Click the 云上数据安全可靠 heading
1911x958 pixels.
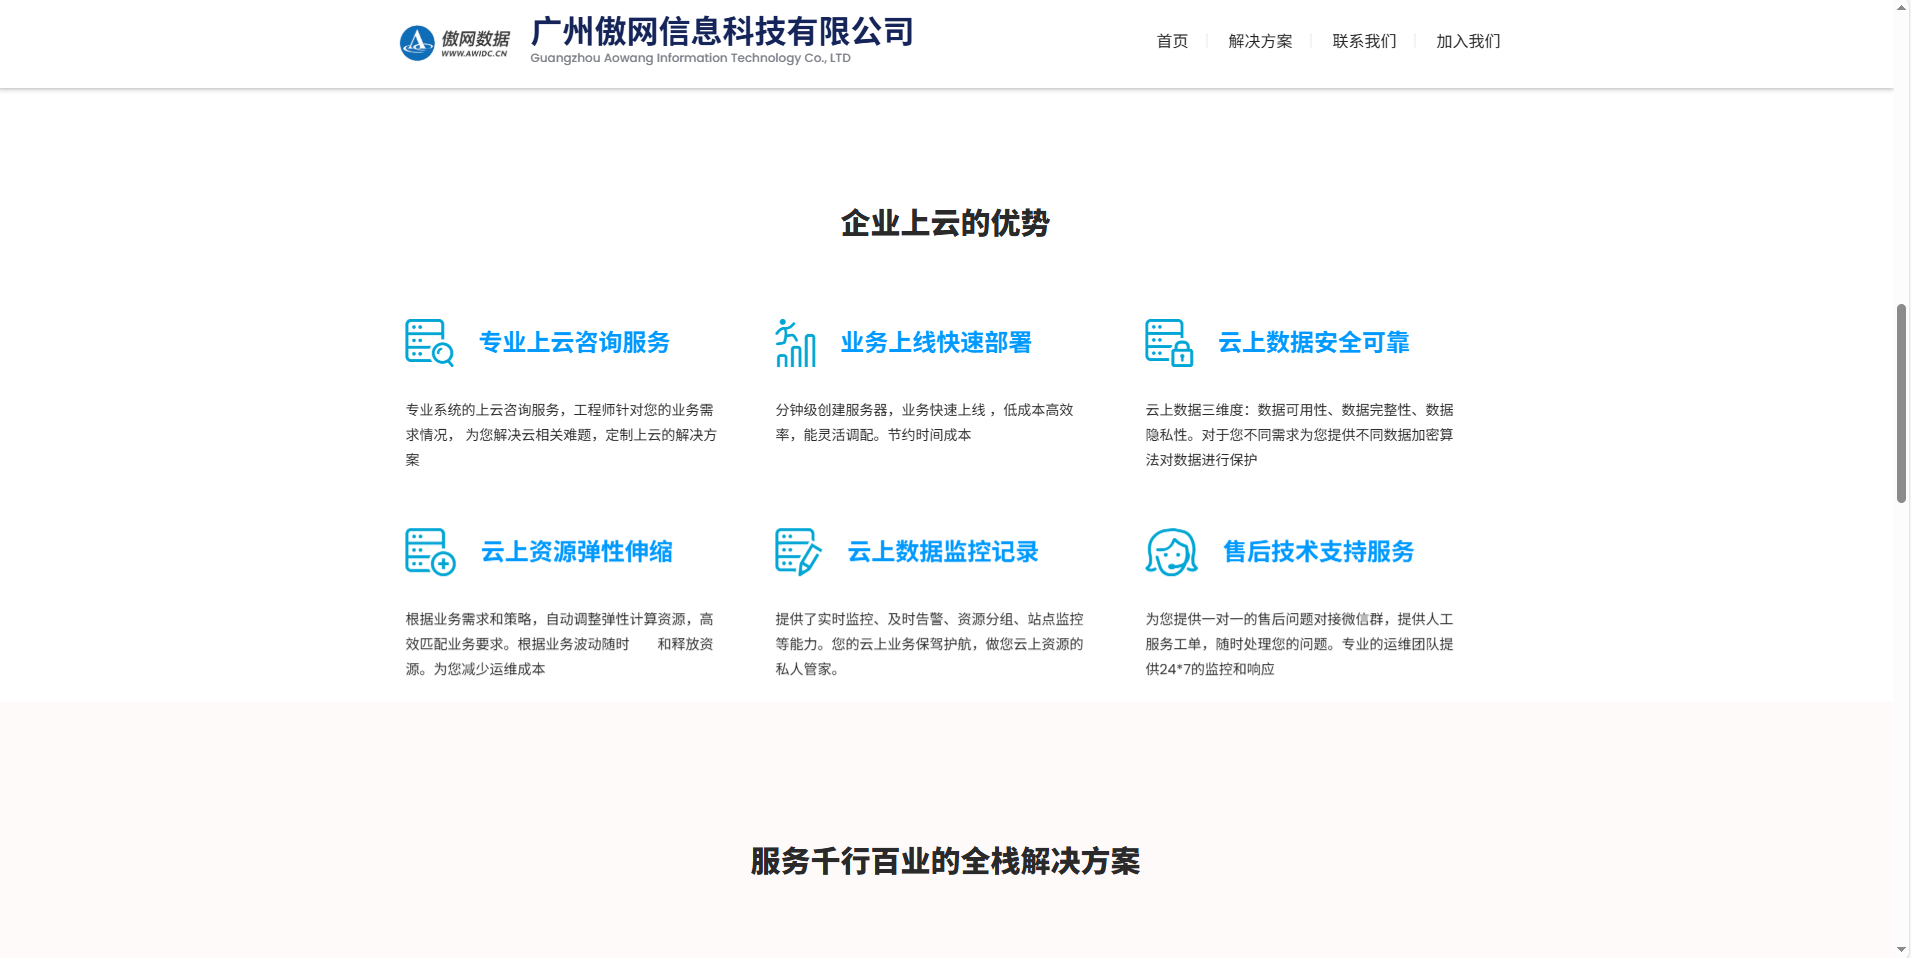click(x=1313, y=342)
